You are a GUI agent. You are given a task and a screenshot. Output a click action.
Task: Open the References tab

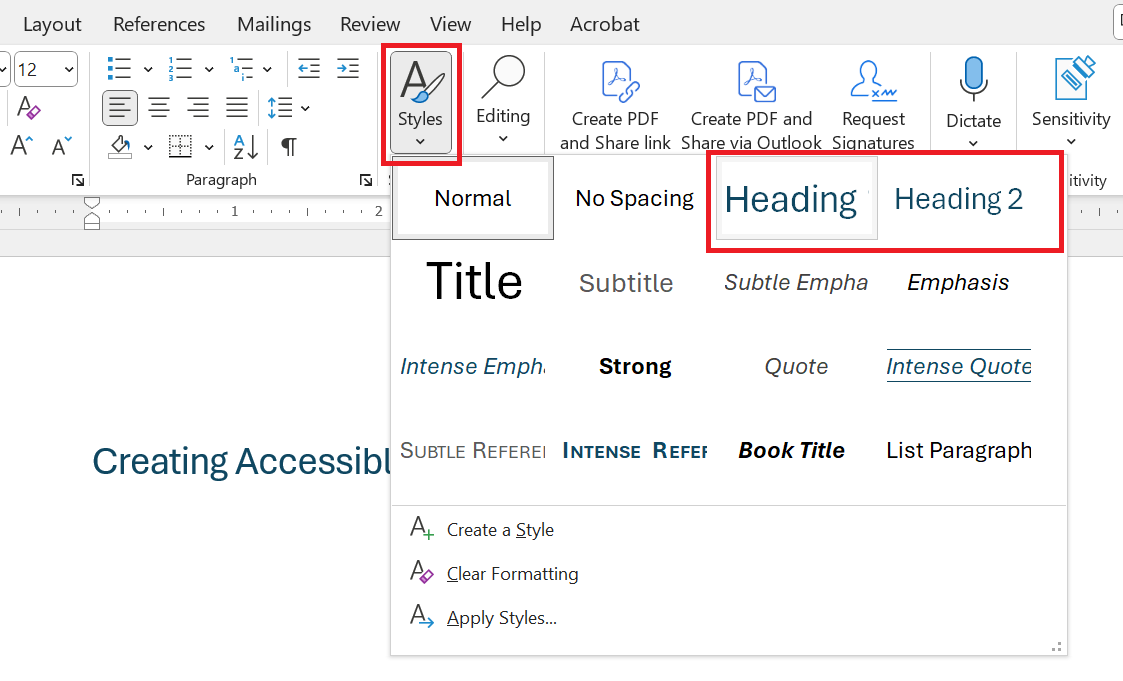pyautogui.click(x=159, y=24)
